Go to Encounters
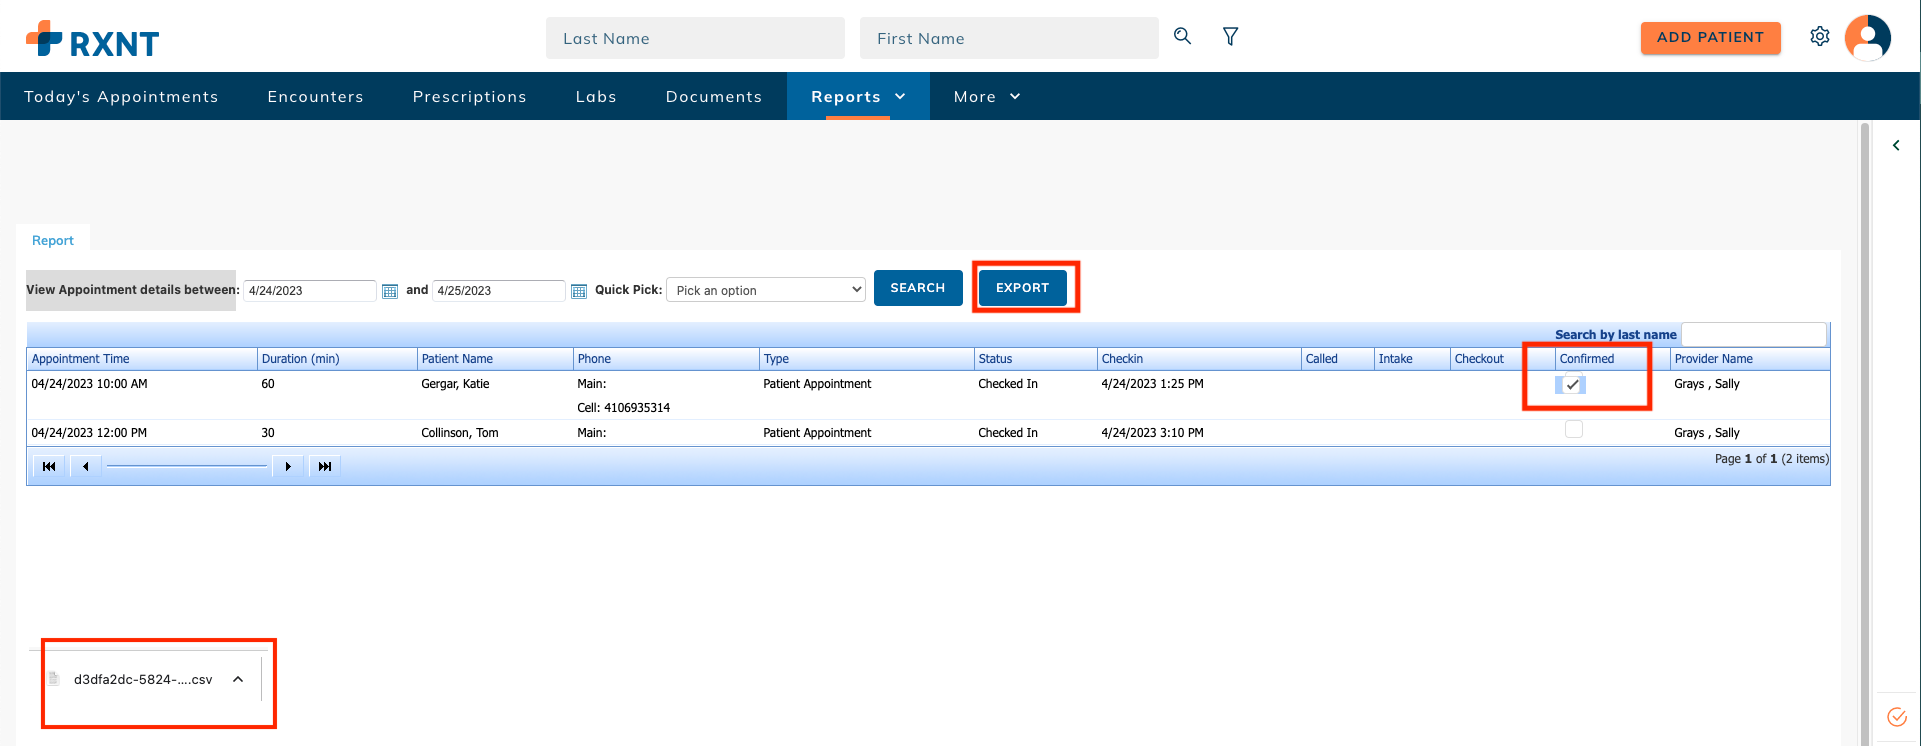This screenshot has height=746, width=1921. 316,96
